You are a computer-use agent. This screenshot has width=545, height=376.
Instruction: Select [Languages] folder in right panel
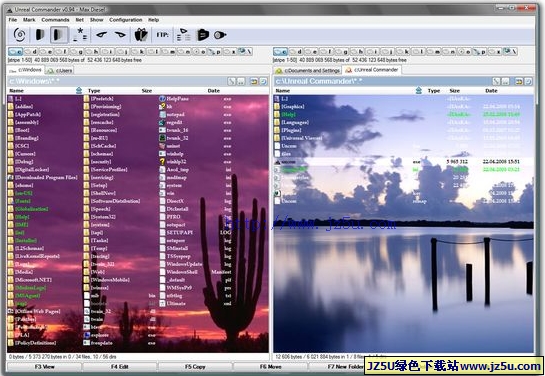(292, 122)
